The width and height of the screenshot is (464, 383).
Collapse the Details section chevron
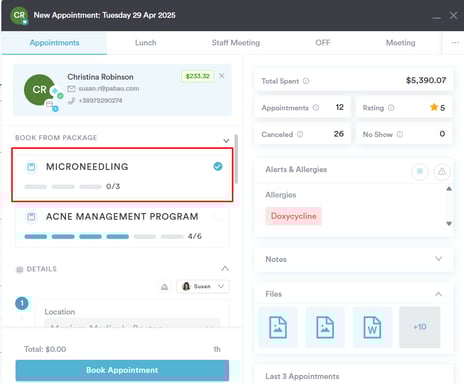pyautogui.click(x=225, y=268)
